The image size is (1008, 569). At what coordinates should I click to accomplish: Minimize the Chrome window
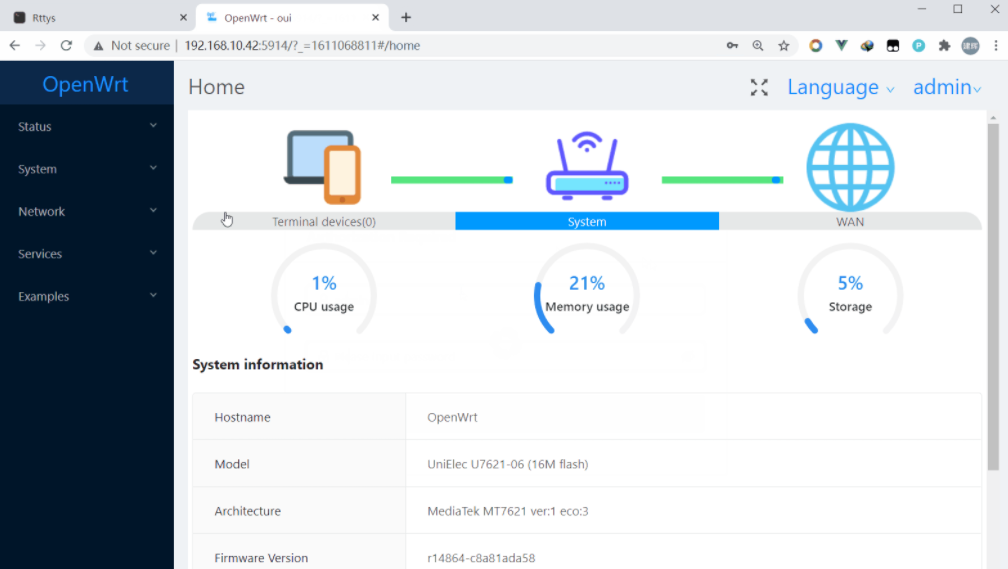pyautogui.click(x=922, y=9)
